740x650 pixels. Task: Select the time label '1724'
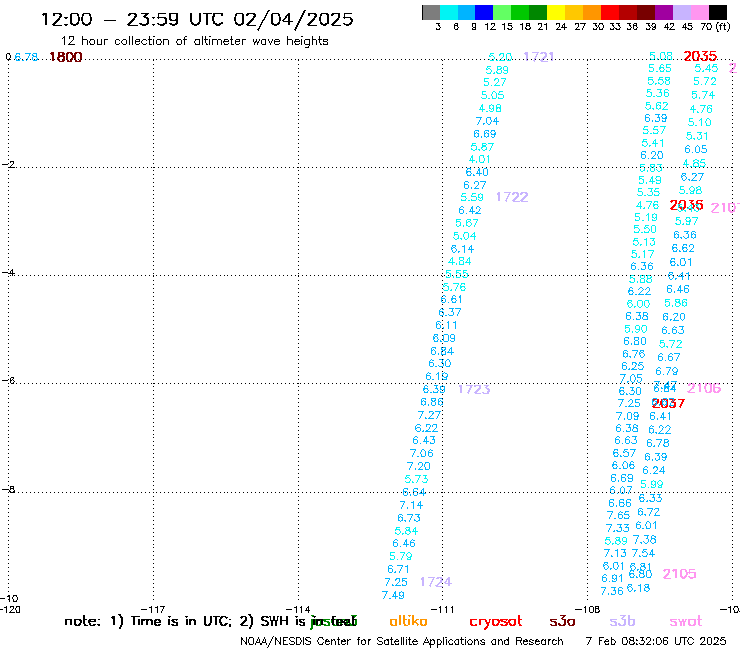click(x=436, y=582)
